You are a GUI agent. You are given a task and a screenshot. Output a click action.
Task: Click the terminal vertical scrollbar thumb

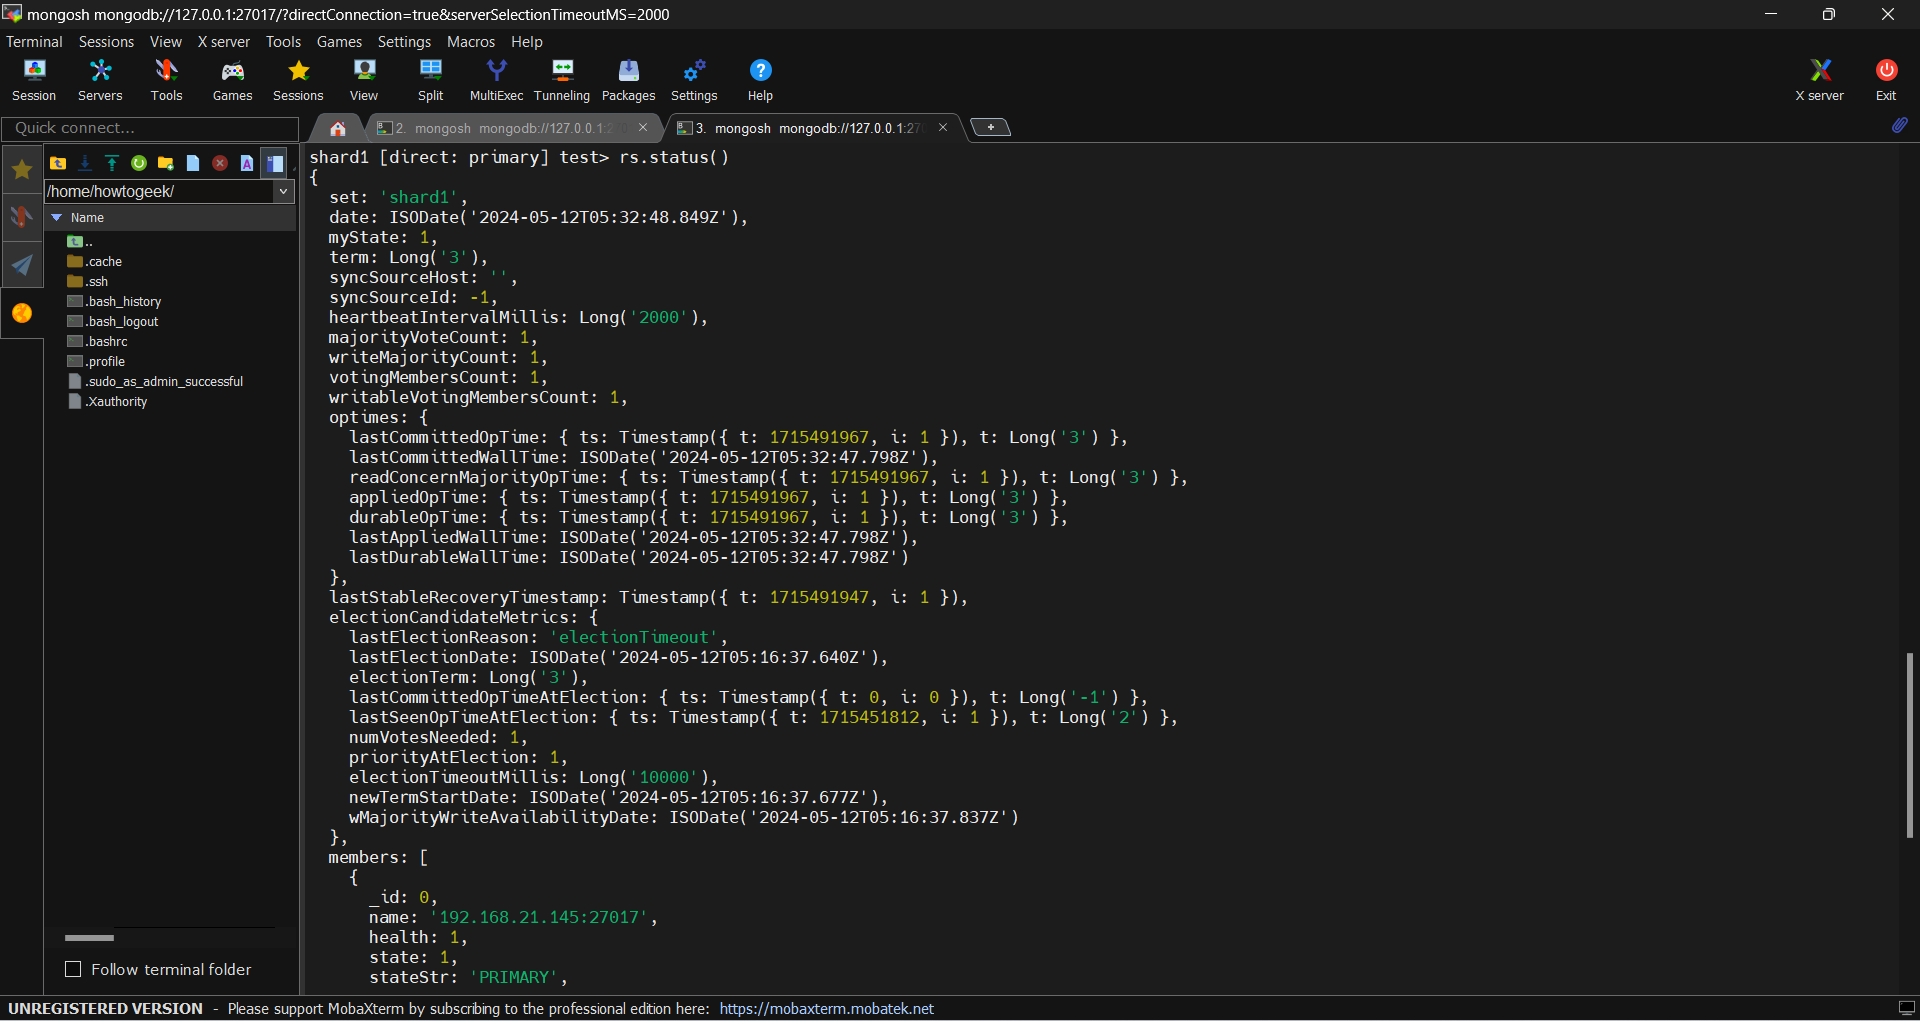tap(1909, 745)
